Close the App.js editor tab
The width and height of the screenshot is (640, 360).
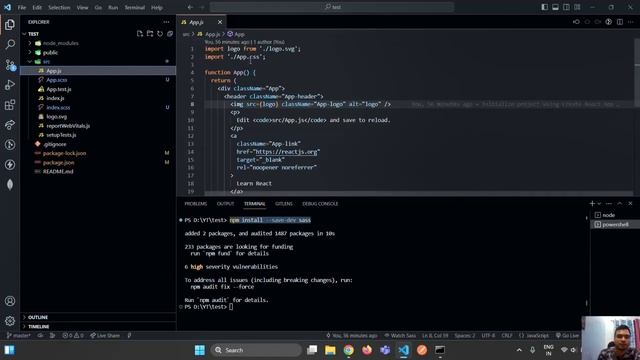click(x=220, y=22)
